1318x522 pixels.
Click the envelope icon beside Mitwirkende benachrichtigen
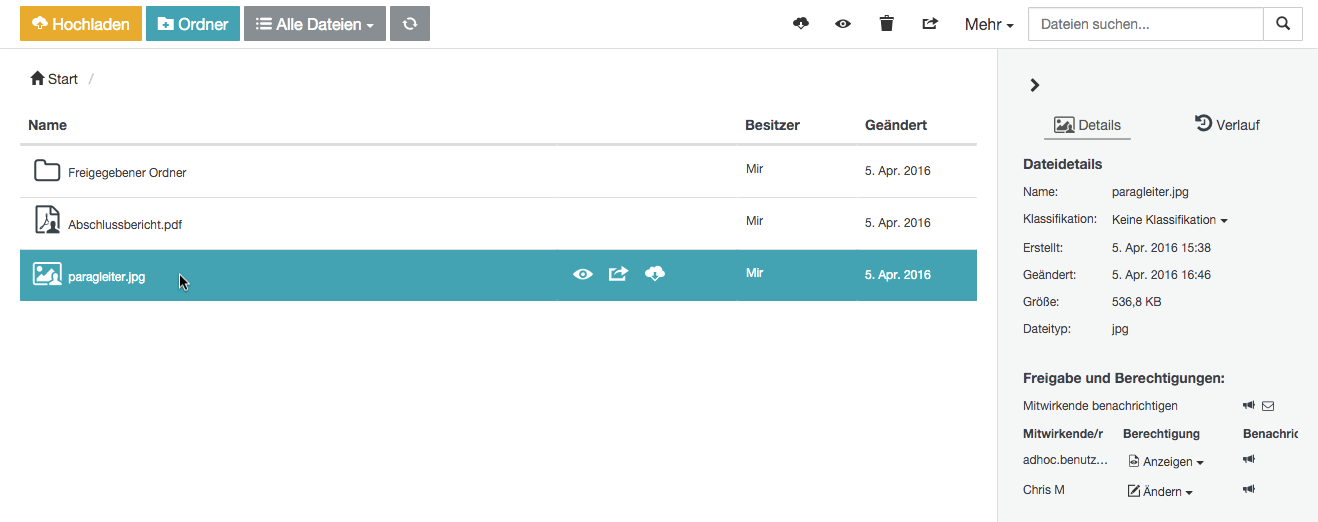tap(1268, 405)
